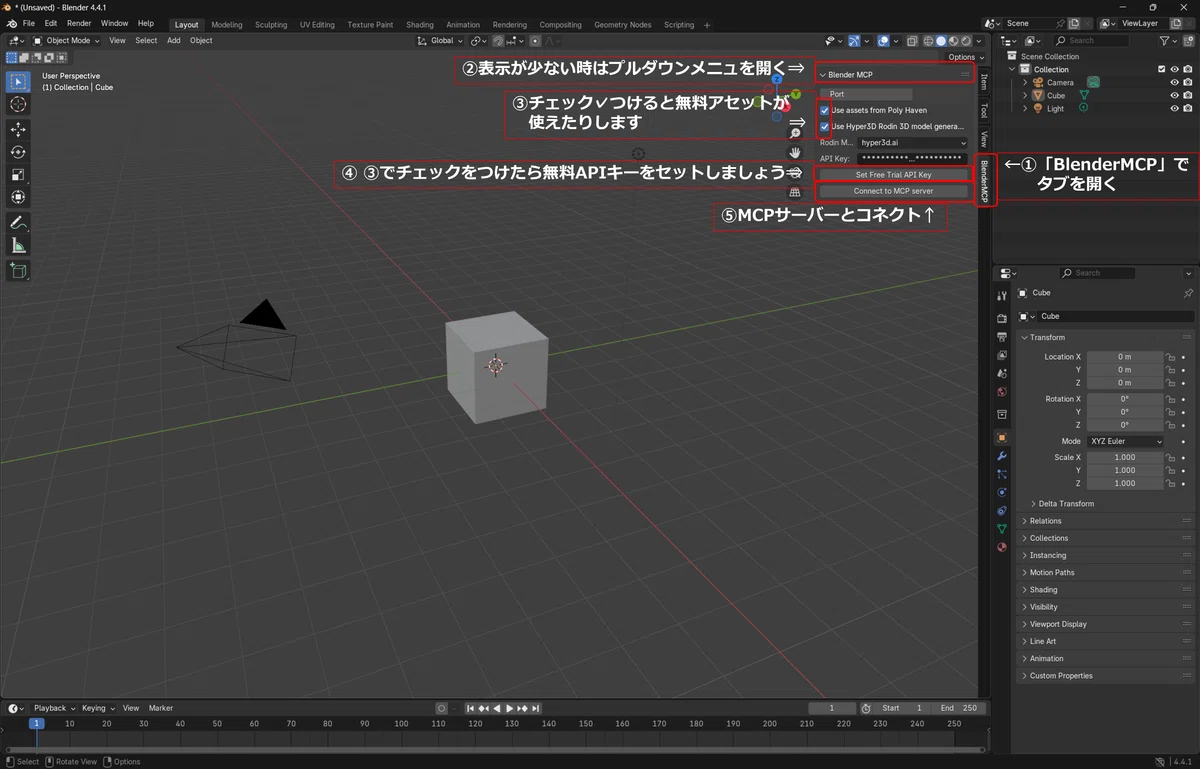Viewport: 1200px width, 769px height.
Task: Switch to Modeling workspace tab
Action: pos(227,24)
